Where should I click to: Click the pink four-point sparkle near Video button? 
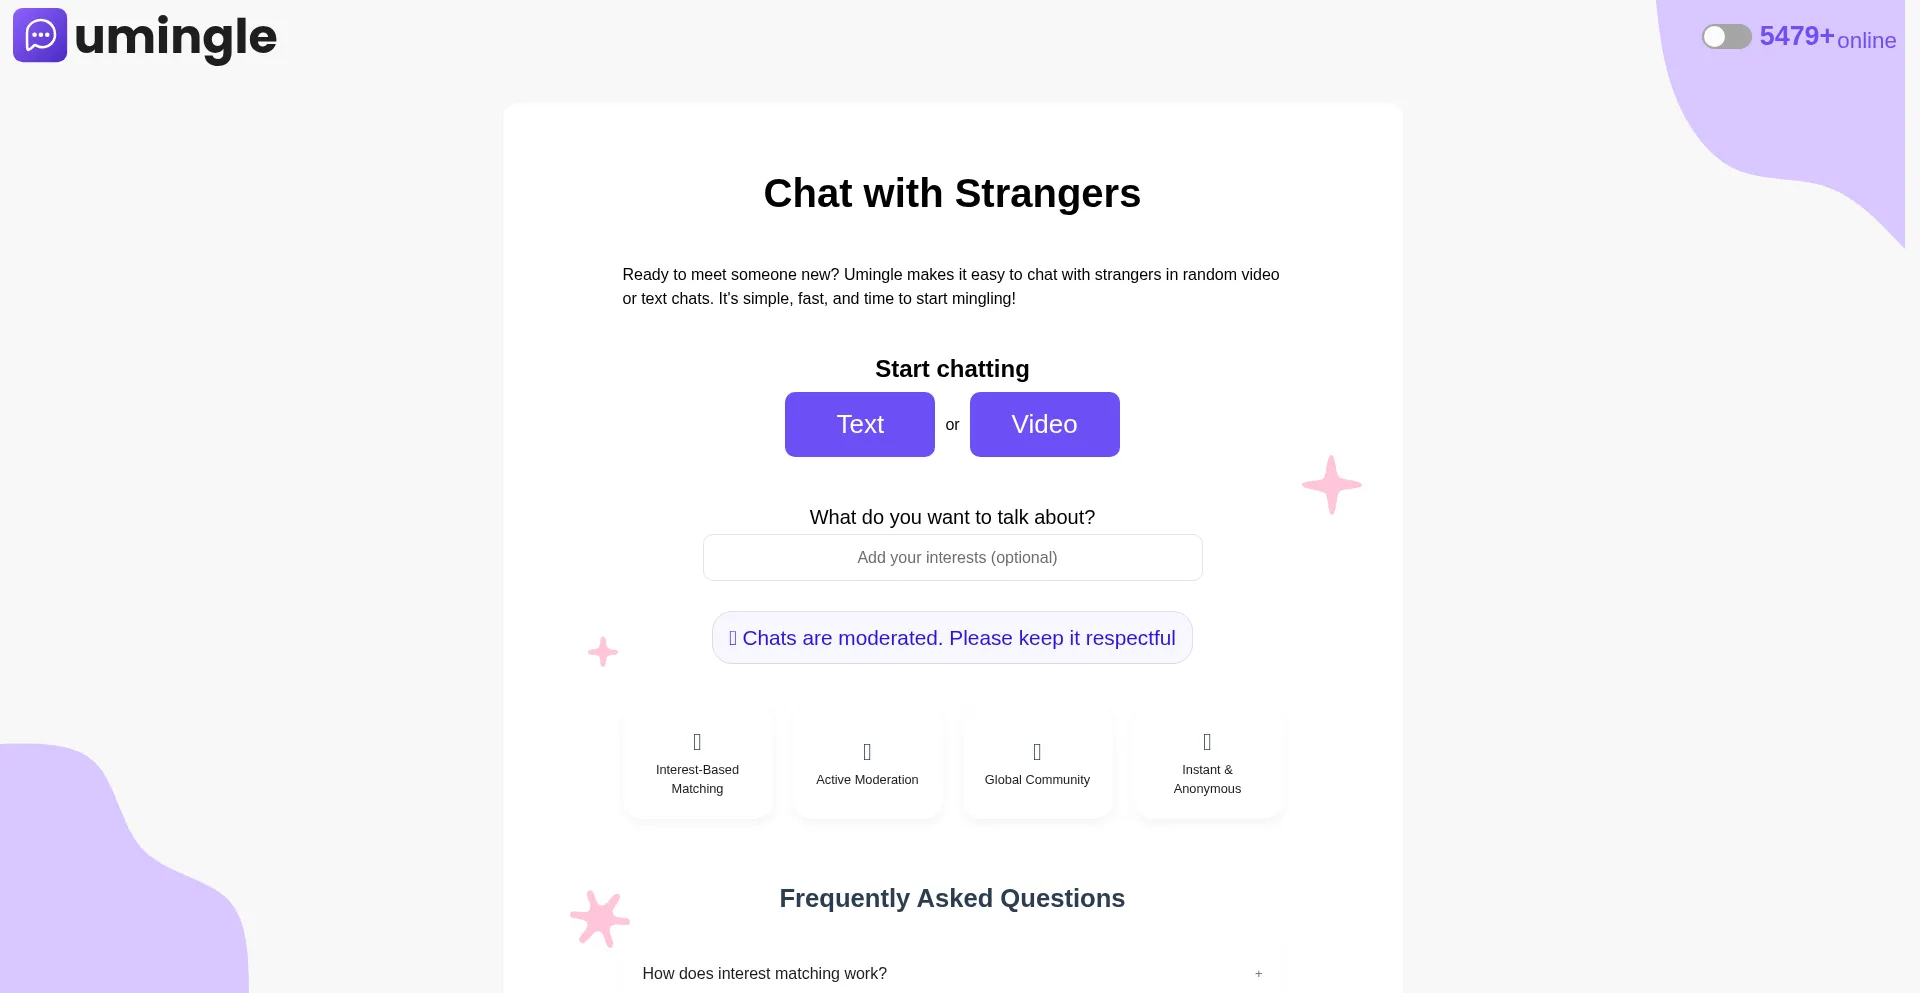tap(1331, 485)
